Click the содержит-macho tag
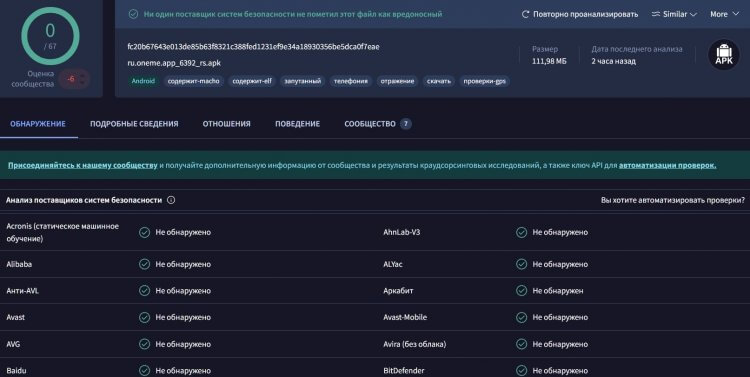750x377 pixels. pyautogui.click(x=194, y=81)
